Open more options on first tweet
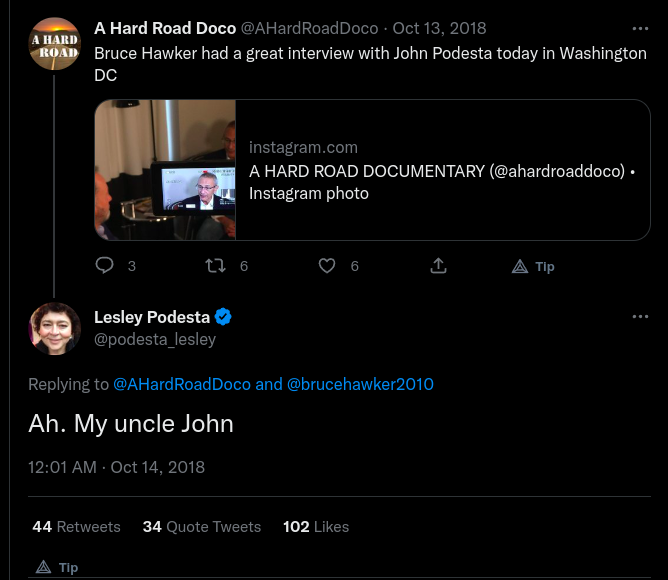668x580 pixels. pos(640,28)
